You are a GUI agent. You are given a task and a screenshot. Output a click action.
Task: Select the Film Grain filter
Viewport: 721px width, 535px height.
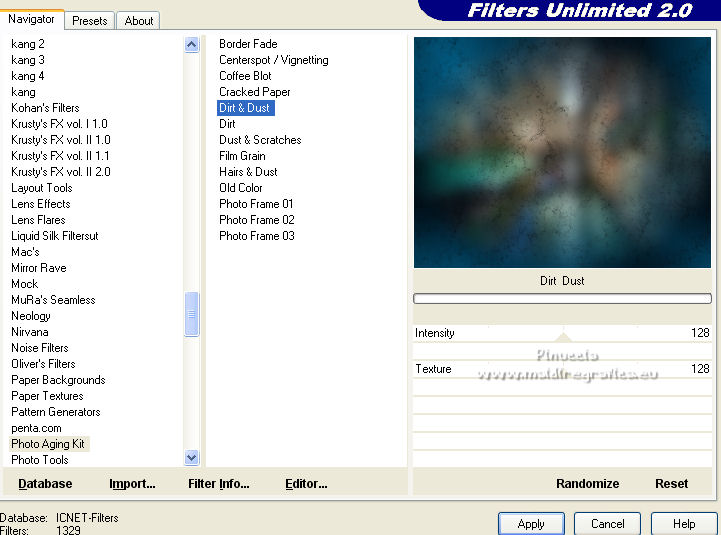coord(242,156)
